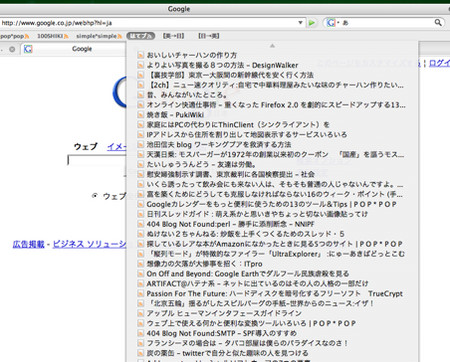Click feed icon beside おいしいチャーハンの作り方

pyautogui.click(x=141, y=55)
